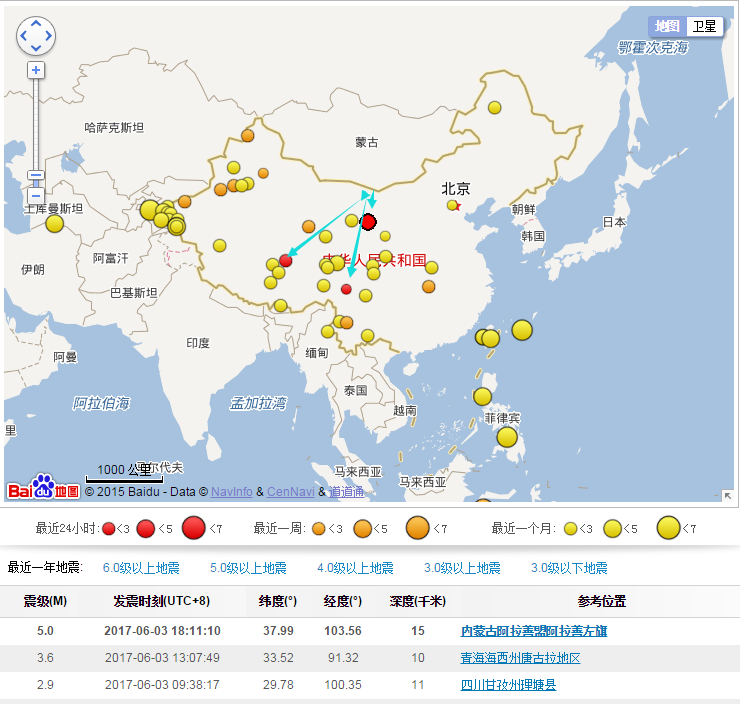740x704 pixels.
Task: Click the orange marker on the northern Xinjiang border
Action: [x=248, y=136]
